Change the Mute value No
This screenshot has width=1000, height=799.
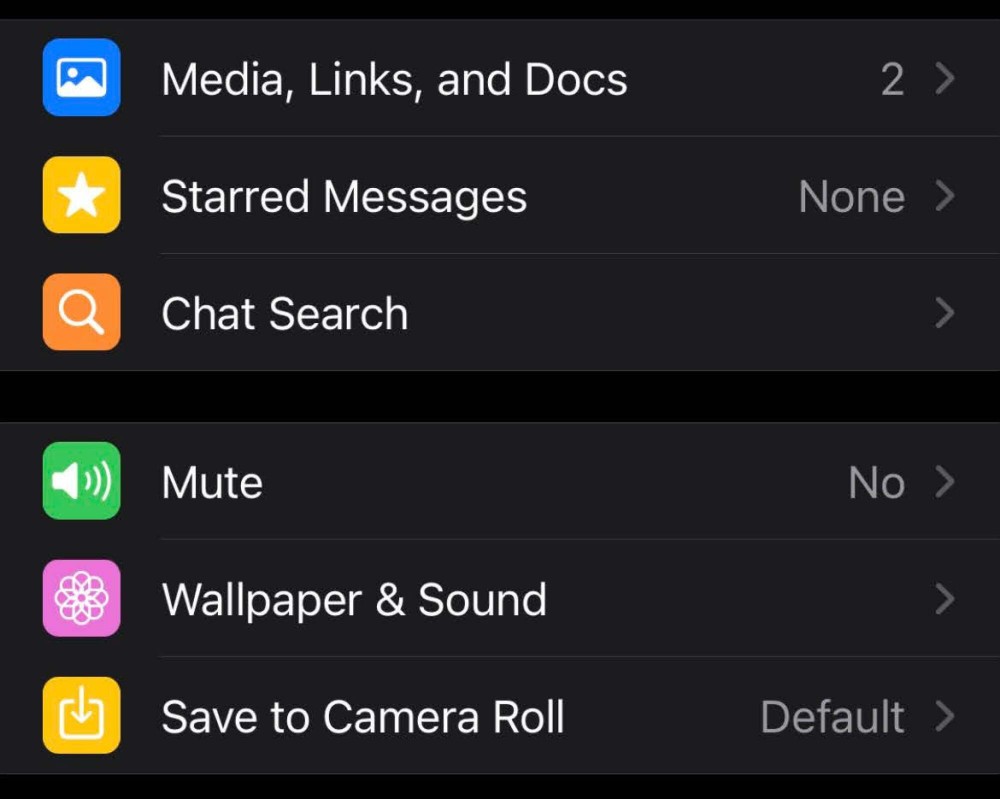click(877, 483)
